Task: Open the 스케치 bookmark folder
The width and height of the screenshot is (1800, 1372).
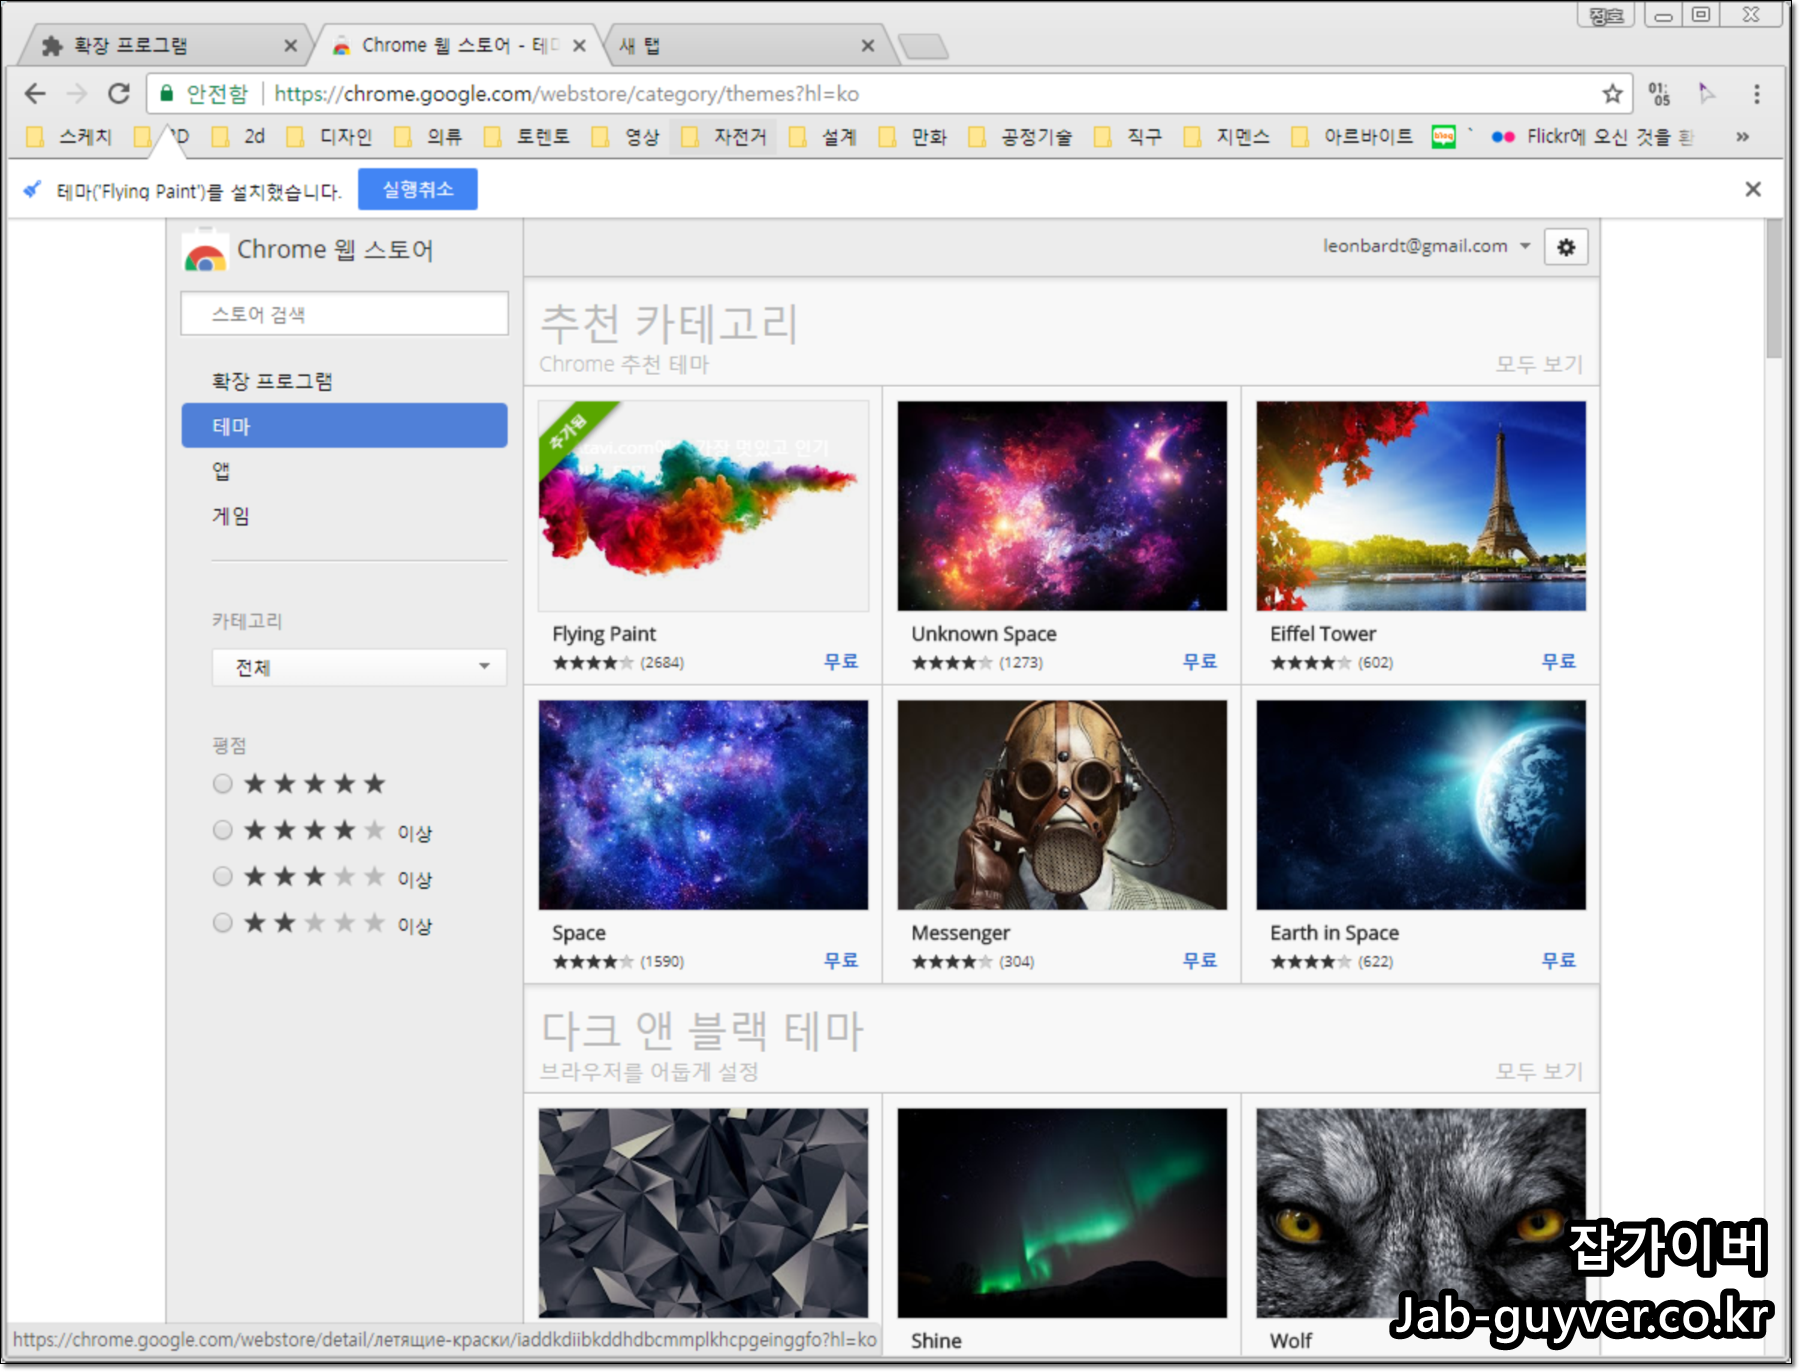Action: (69, 137)
